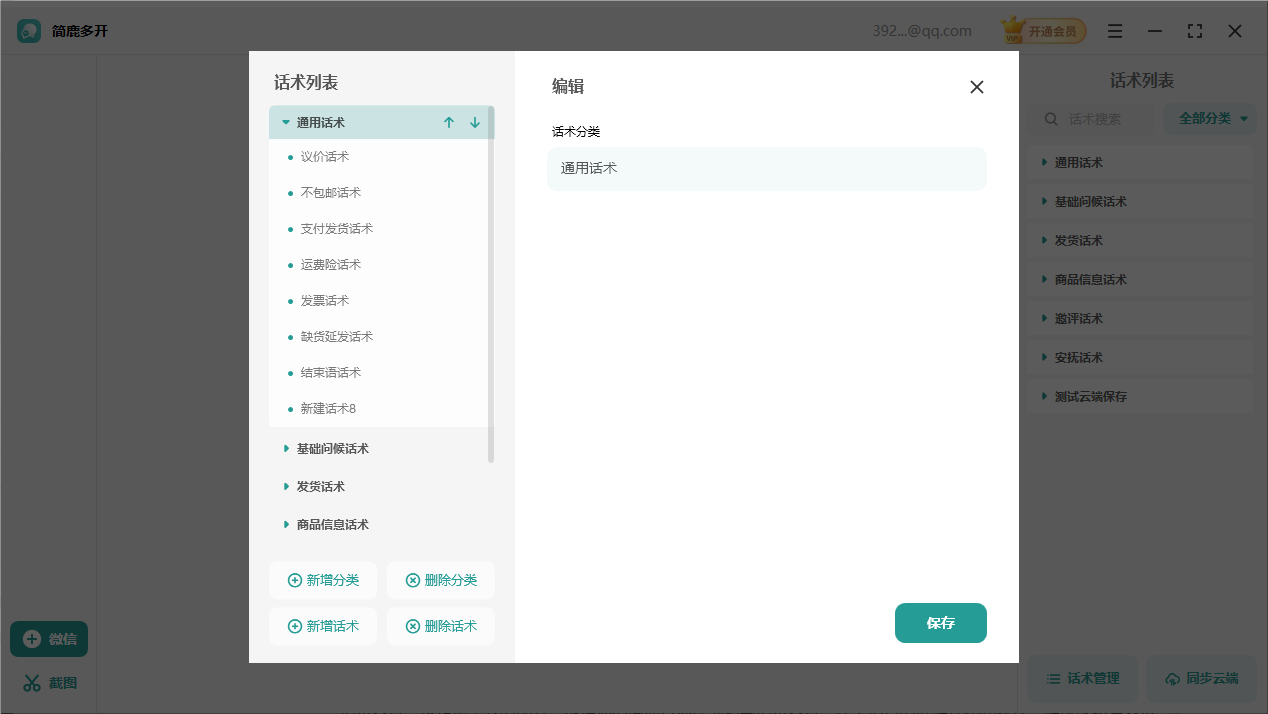This screenshot has height=714, width=1268.
Task: Click the 同步云端 cloud sync button
Action: [1200, 679]
